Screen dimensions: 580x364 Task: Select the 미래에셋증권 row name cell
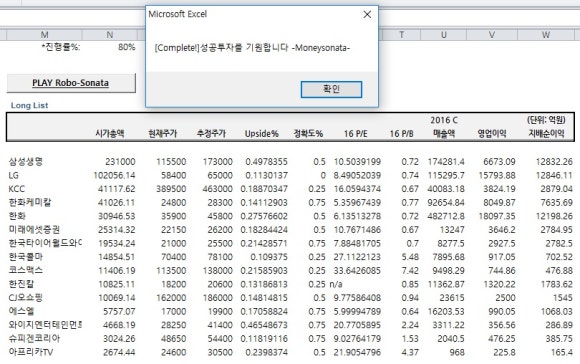34,230
